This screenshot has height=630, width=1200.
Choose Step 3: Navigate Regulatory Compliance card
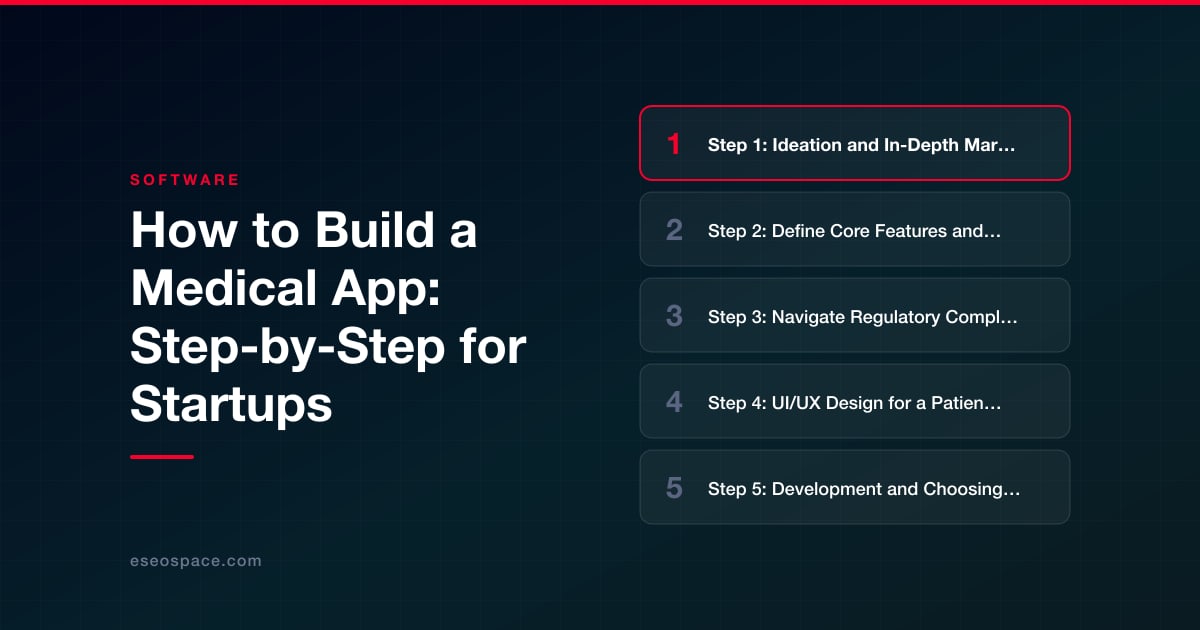coord(855,315)
